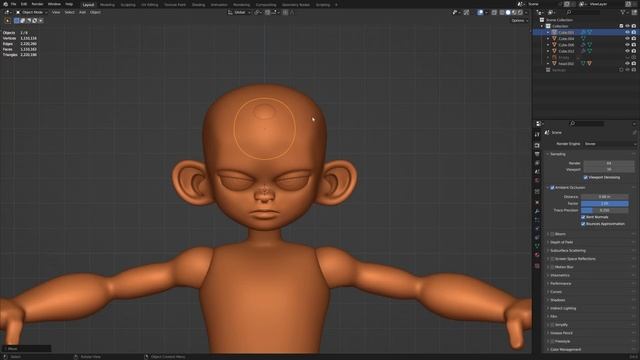Enable the Bloom checkbox
The height and width of the screenshot is (360, 640).
(552, 234)
